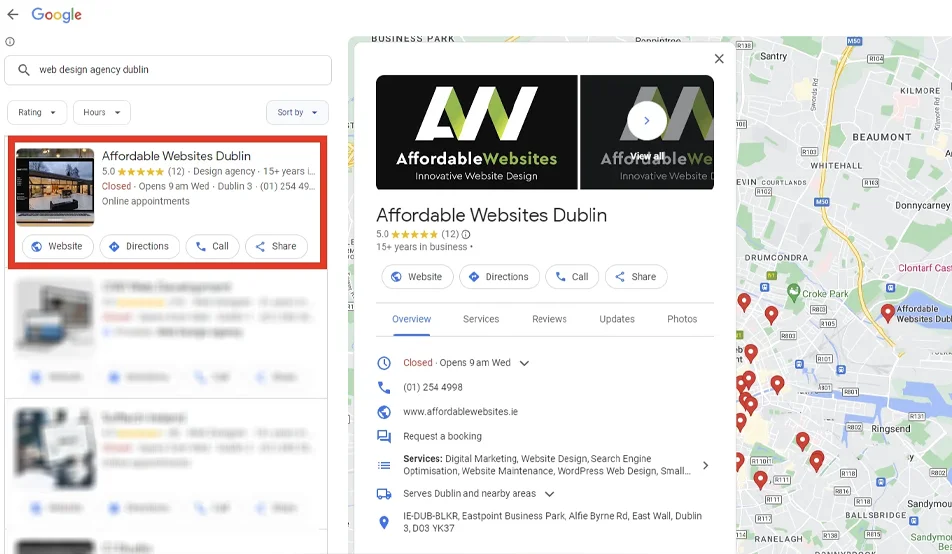Click the Drumcondra label on the map

(777, 258)
